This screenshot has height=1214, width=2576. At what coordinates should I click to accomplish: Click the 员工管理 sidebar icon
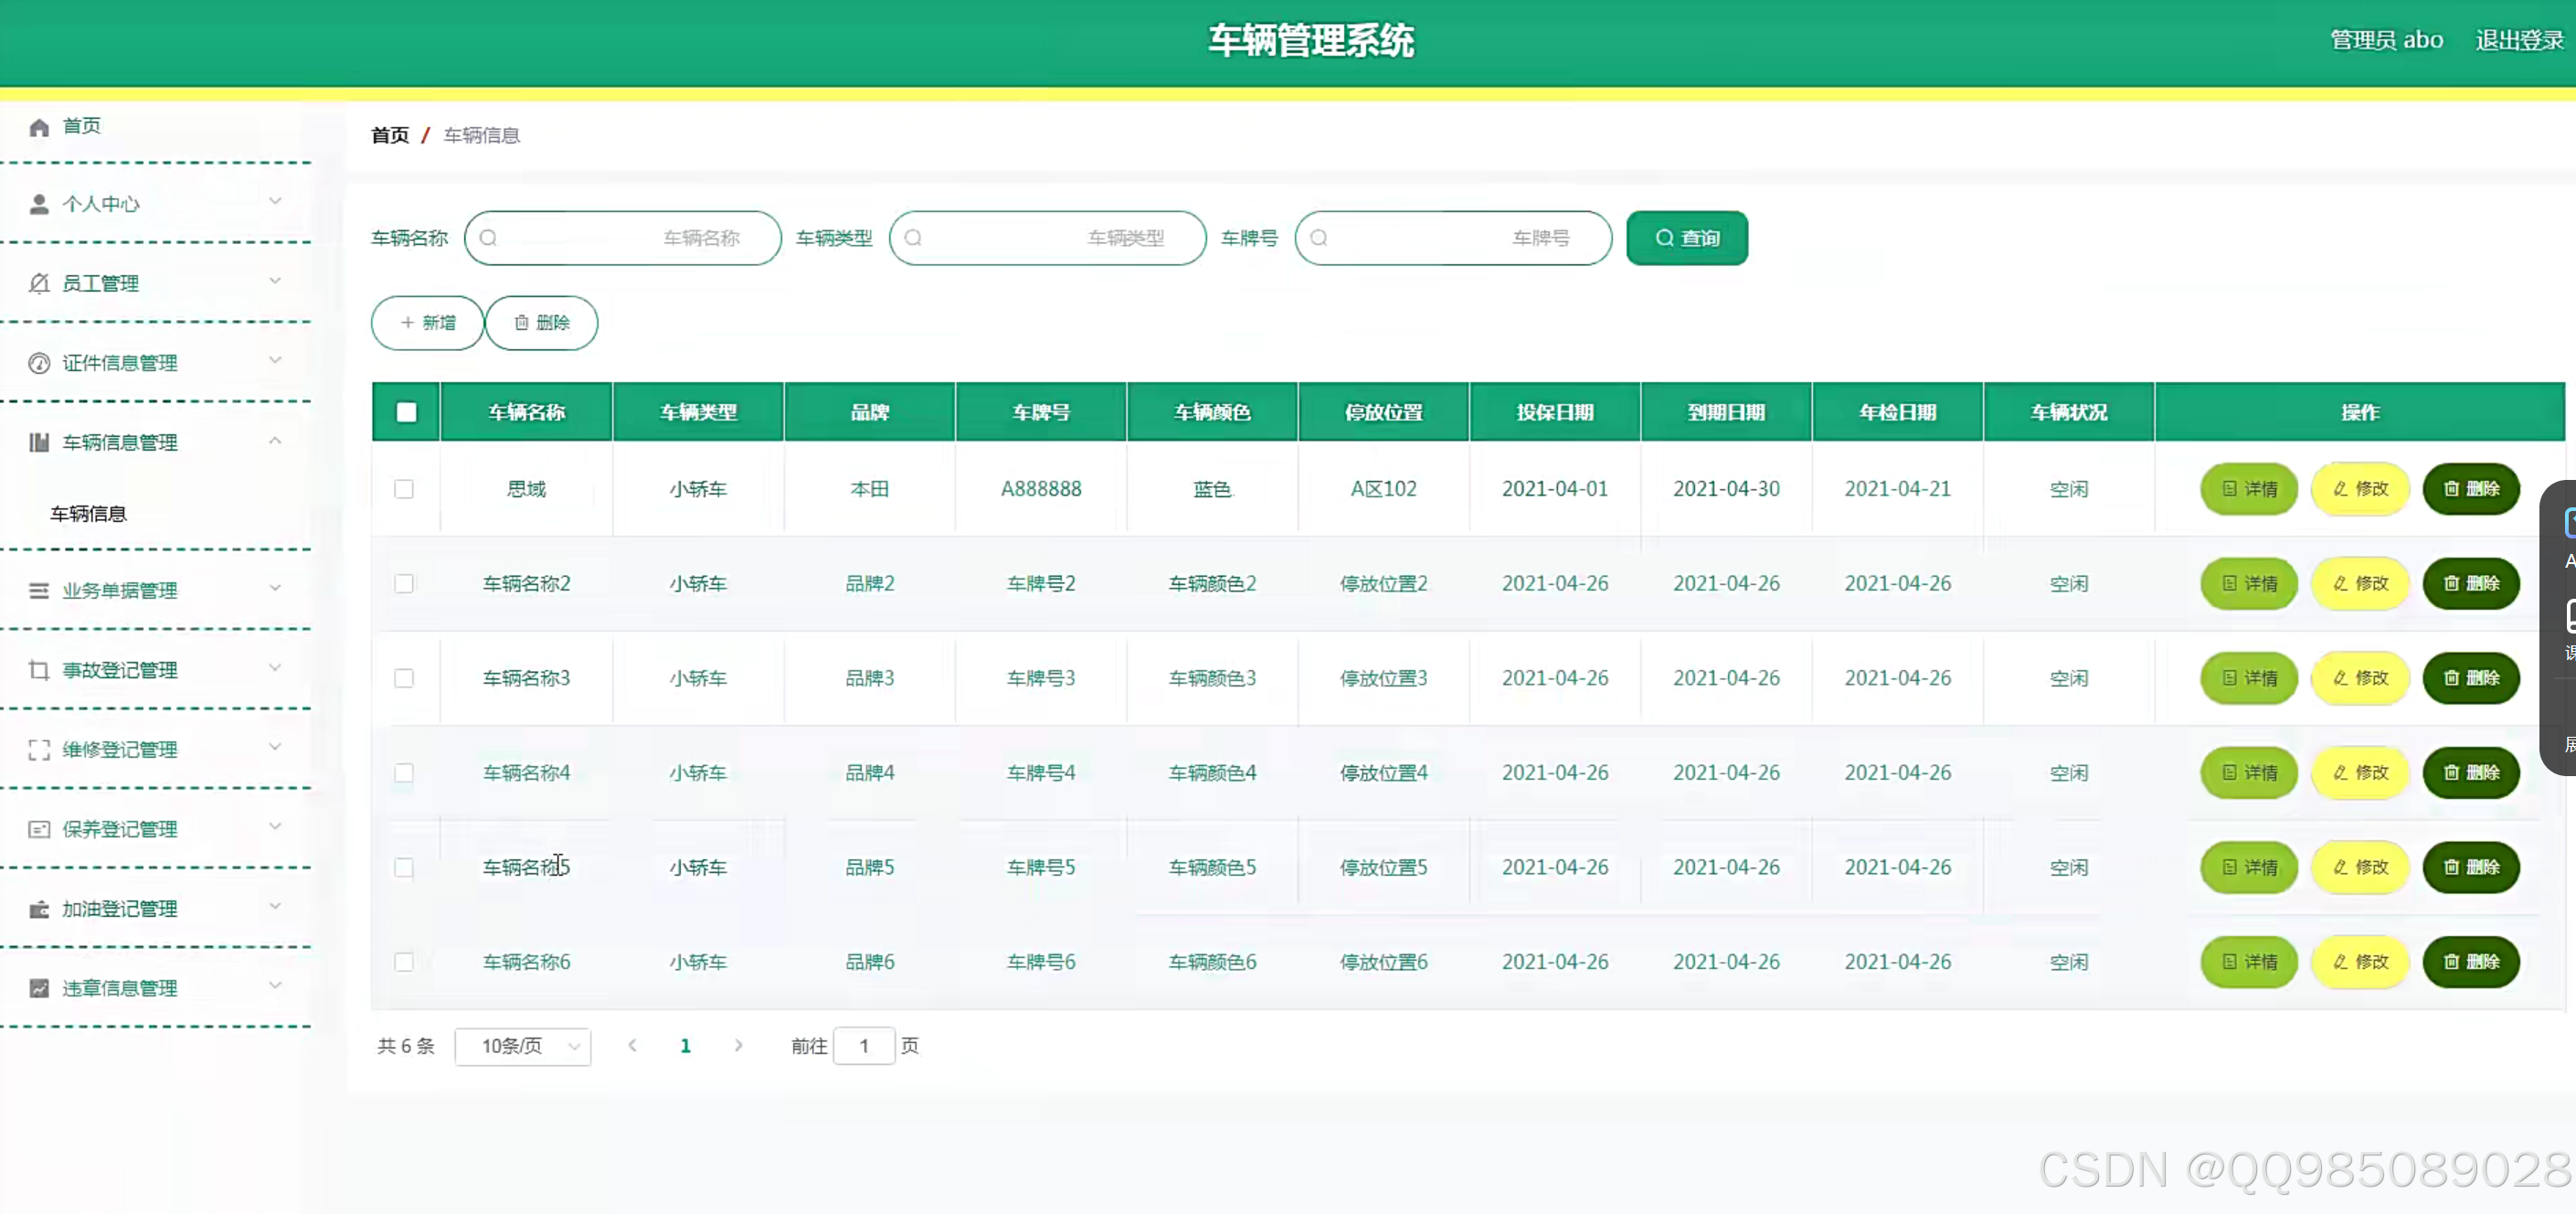point(39,283)
